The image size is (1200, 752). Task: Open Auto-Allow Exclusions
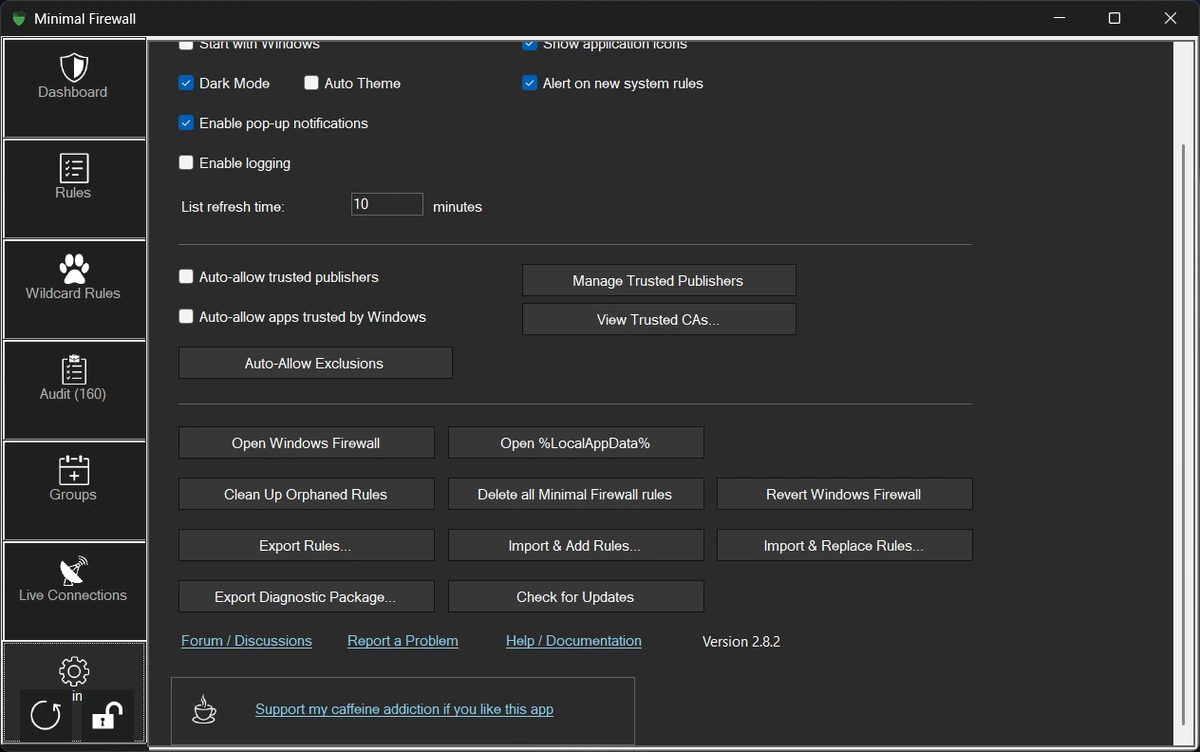click(x=315, y=363)
